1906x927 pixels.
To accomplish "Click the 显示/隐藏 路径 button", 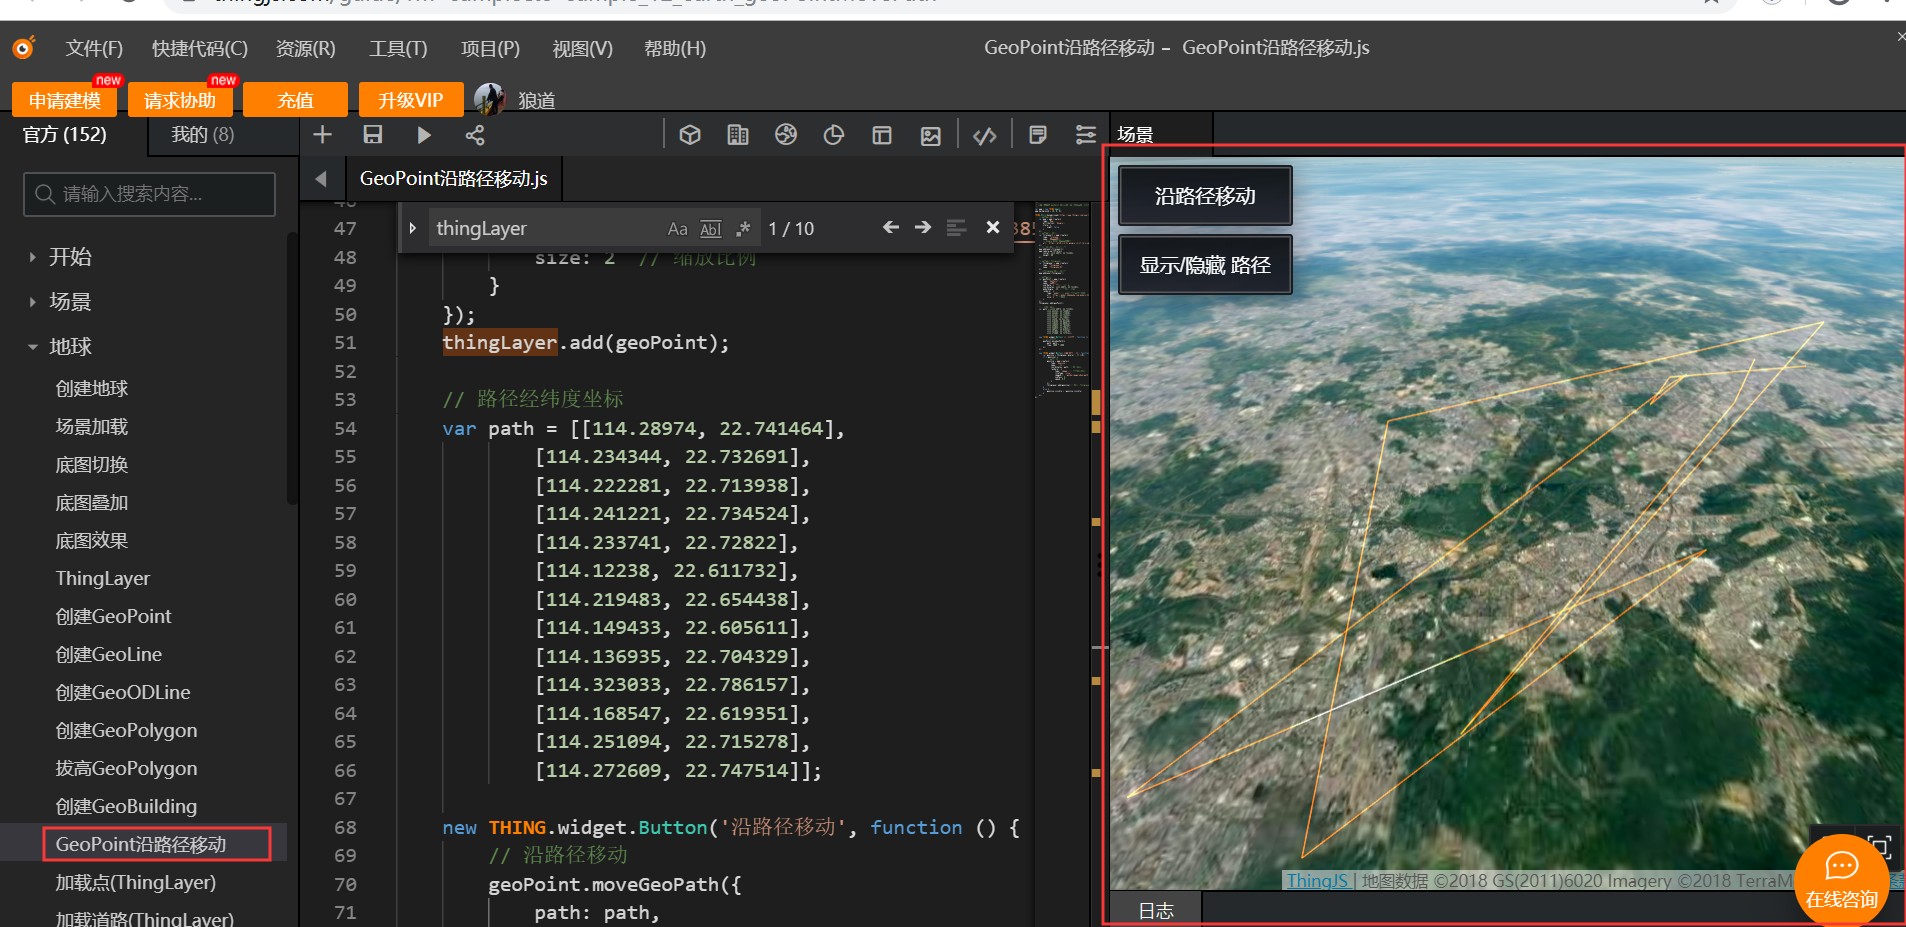I will point(1205,265).
